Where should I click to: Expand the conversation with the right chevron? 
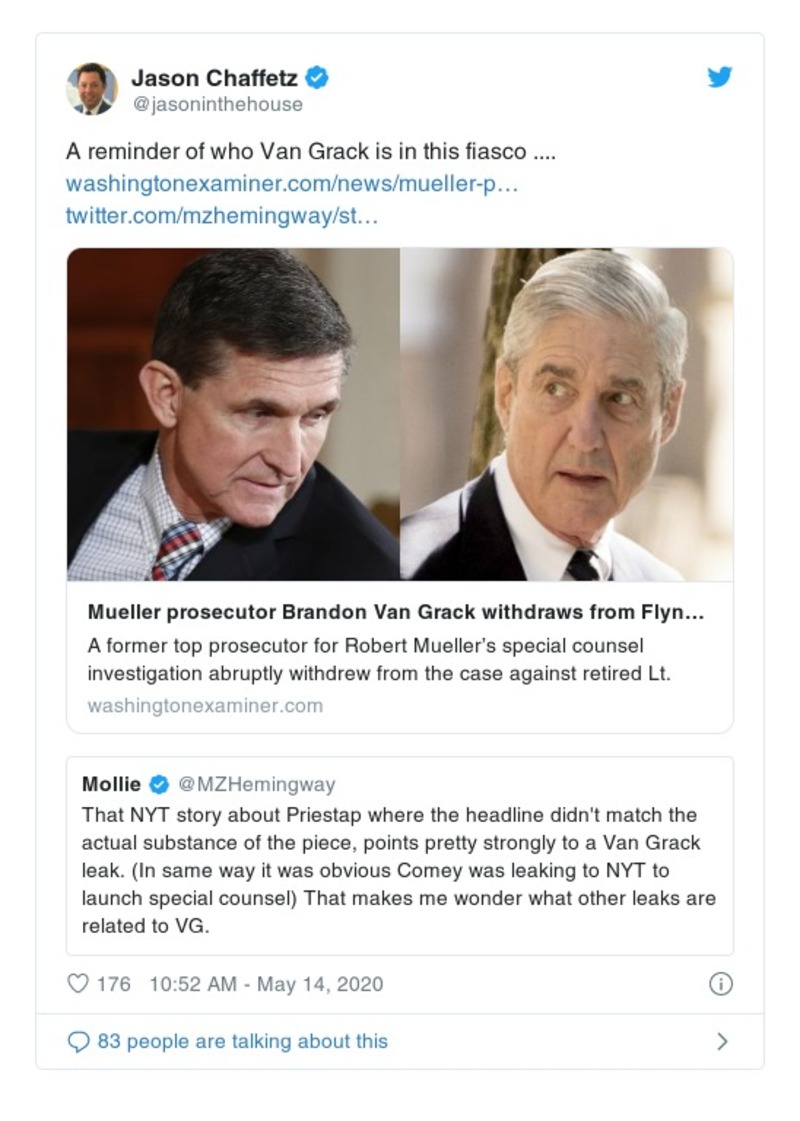pyautogui.click(x=722, y=1041)
